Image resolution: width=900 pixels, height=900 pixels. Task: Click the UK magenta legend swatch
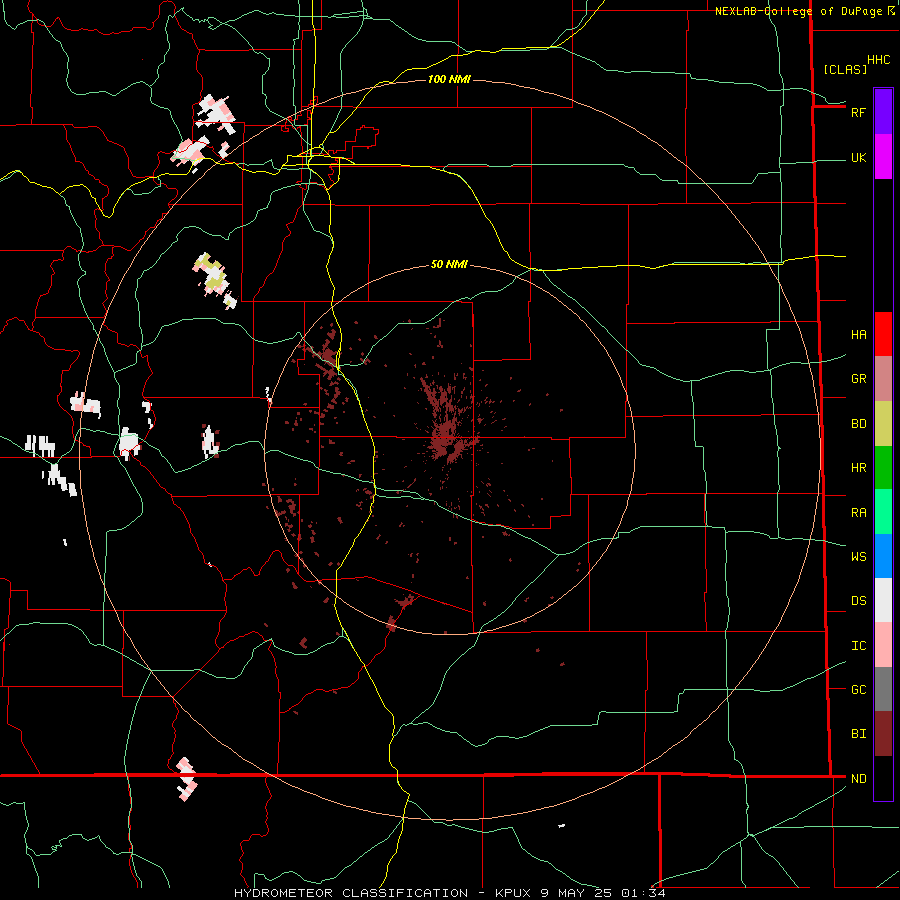[883, 157]
